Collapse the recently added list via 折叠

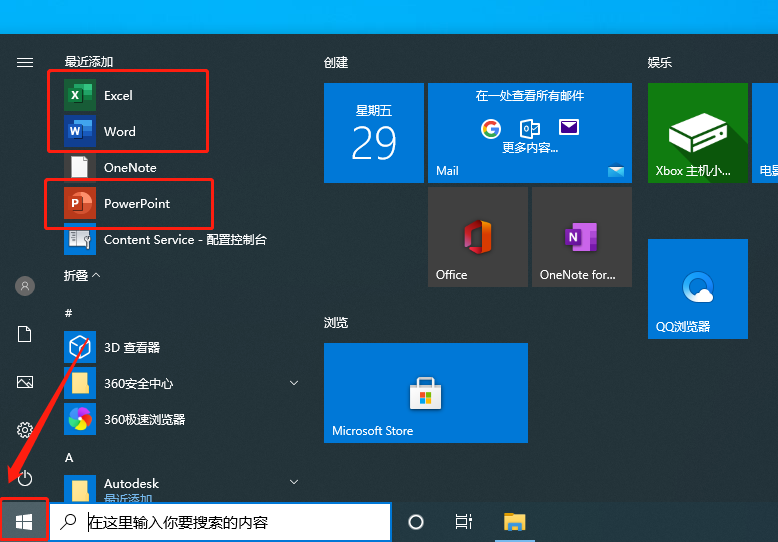[x=82, y=275]
